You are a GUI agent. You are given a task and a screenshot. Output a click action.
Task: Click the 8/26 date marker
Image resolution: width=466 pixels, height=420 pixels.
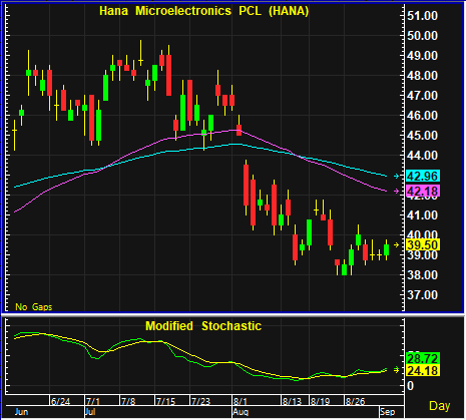(355, 401)
